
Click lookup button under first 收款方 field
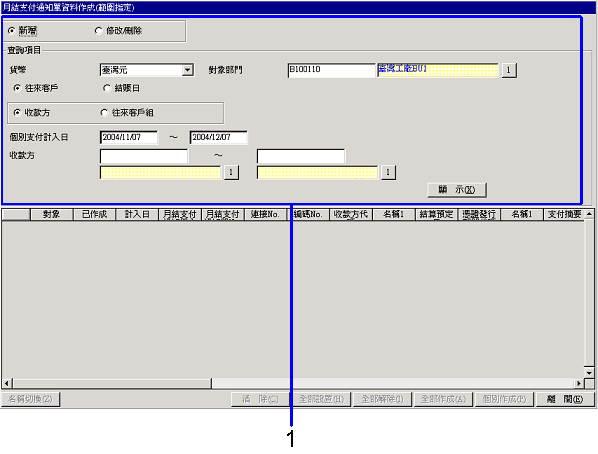pyautogui.click(x=231, y=172)
